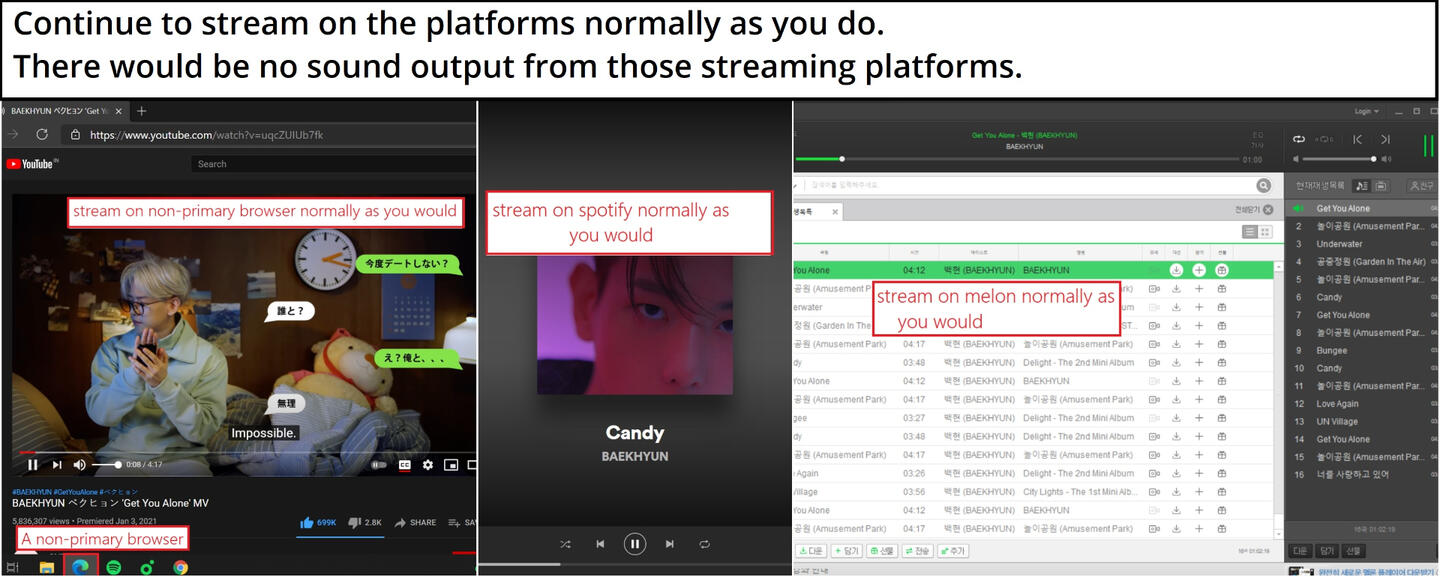Image resolution: width=1440 pixels, height=577 pixels.
Task: Share the YouTube video
Action: tap(415, 522)
